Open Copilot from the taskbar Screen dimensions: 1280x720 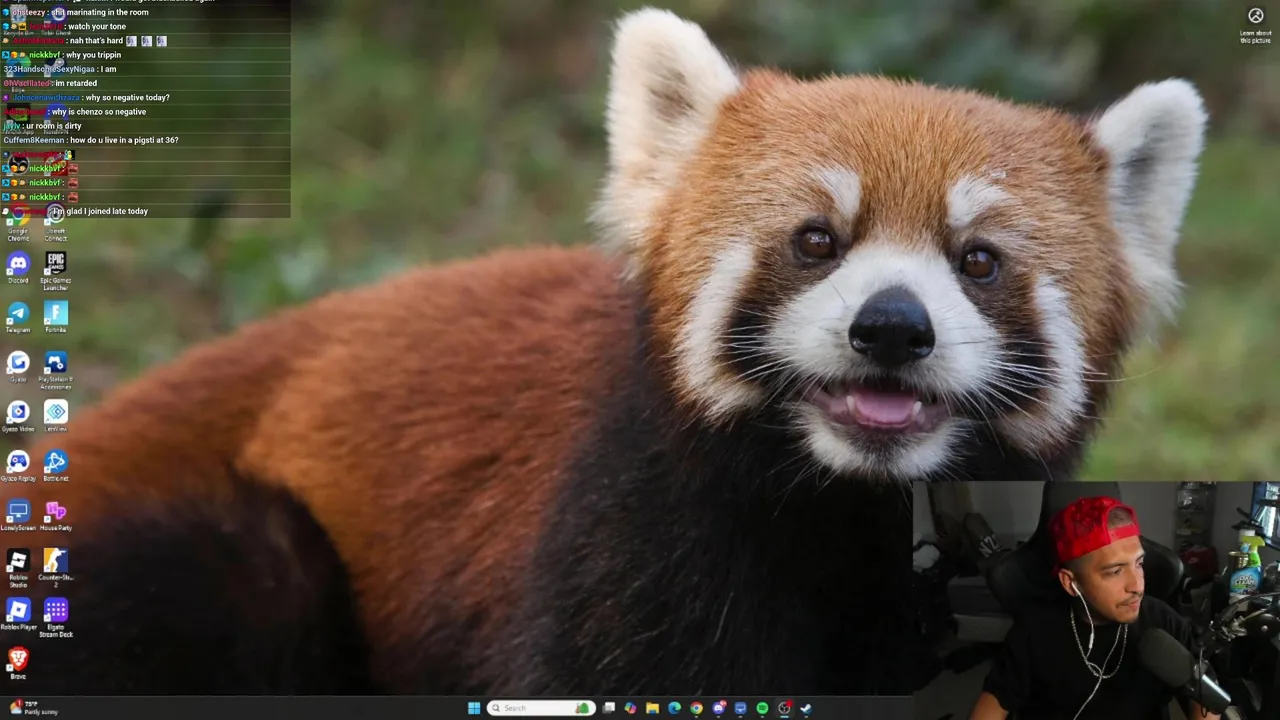[x=630, y=708]
